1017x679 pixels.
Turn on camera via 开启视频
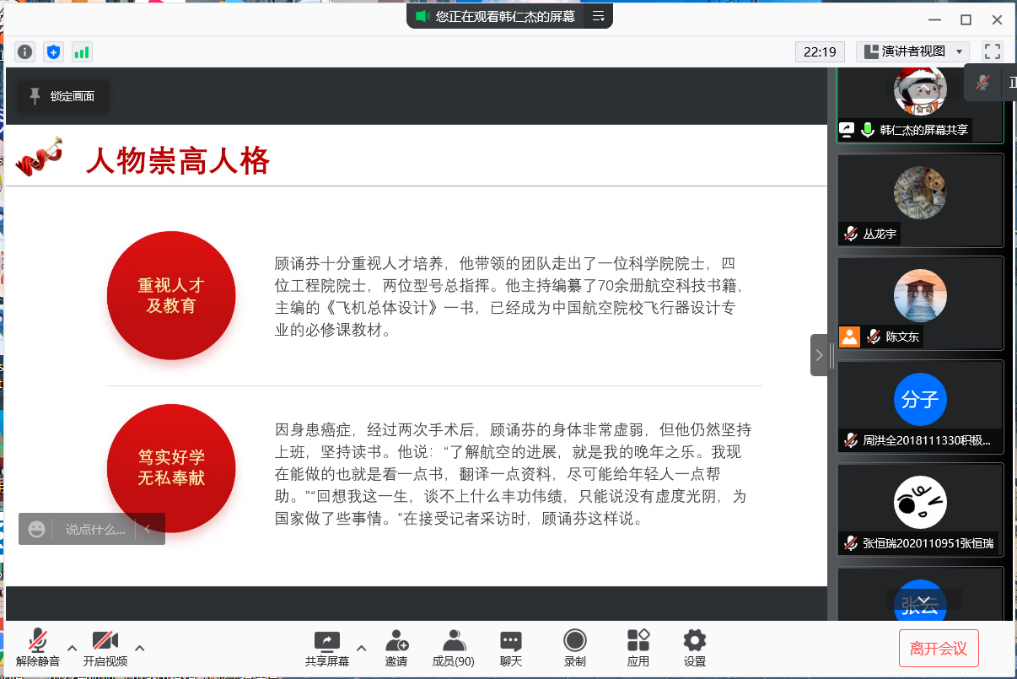(105, 648)
